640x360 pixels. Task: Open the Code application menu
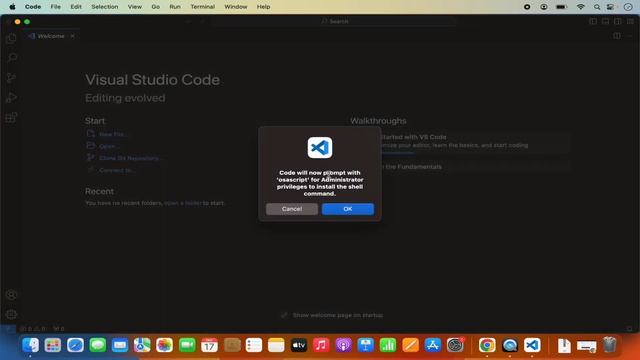(33, 7)
